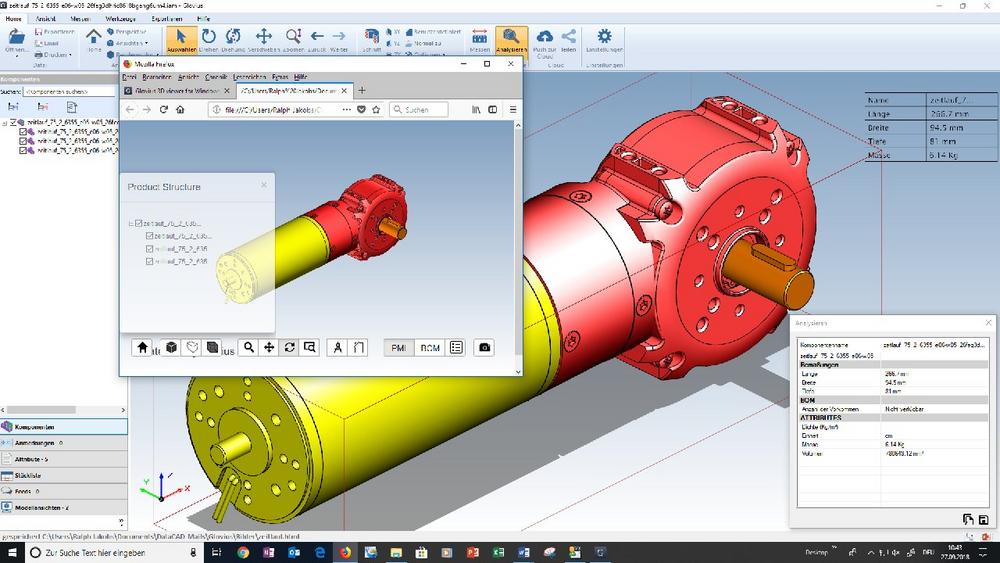Open the Messen measurement tool
This screenshot has height=563, width=1000.
coord(479,40)
